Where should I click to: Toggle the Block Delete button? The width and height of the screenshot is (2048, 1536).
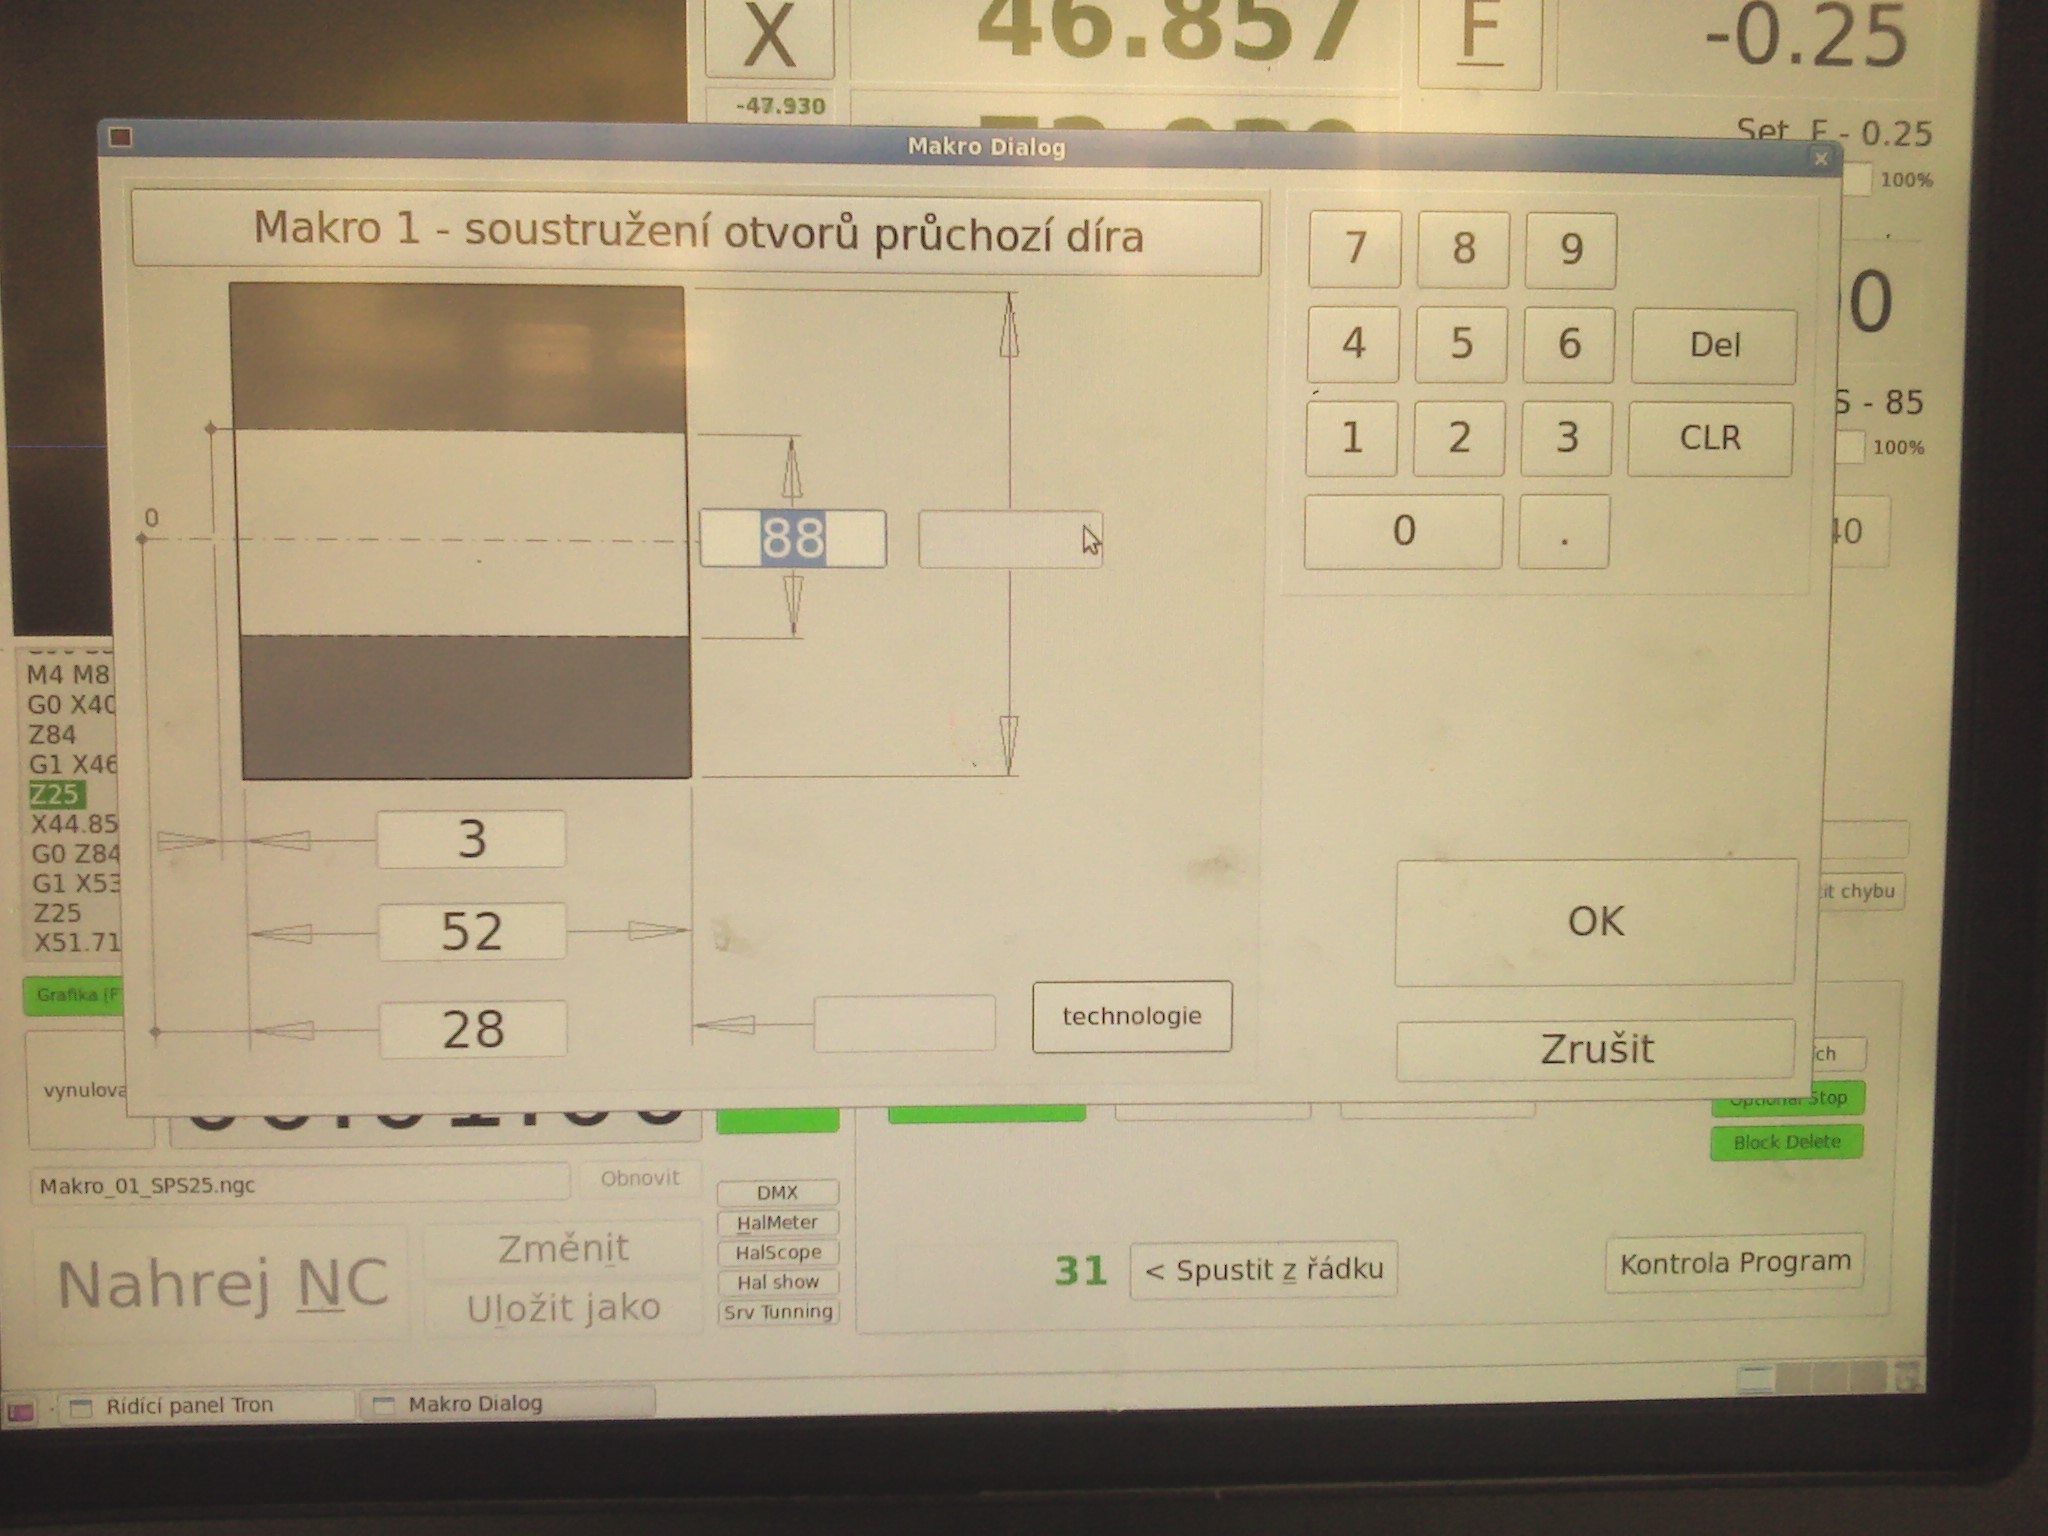[1786, 1142]
